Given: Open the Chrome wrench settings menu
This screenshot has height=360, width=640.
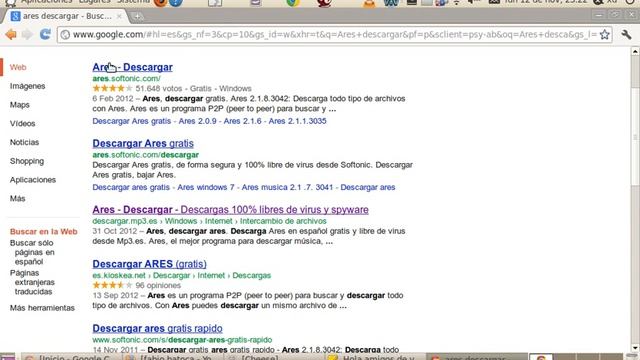Looking at the screenshot, I should (x=626, y=35).
